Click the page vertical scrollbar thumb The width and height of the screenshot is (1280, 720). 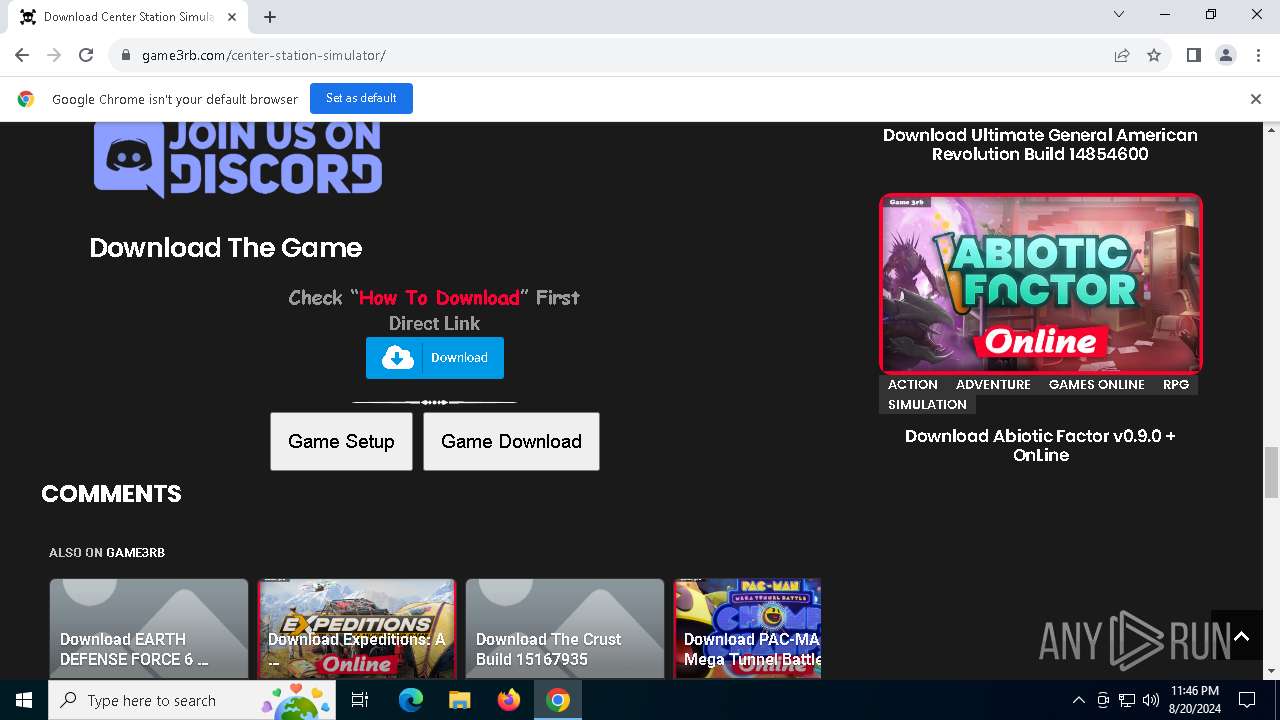click(1271, 472)
